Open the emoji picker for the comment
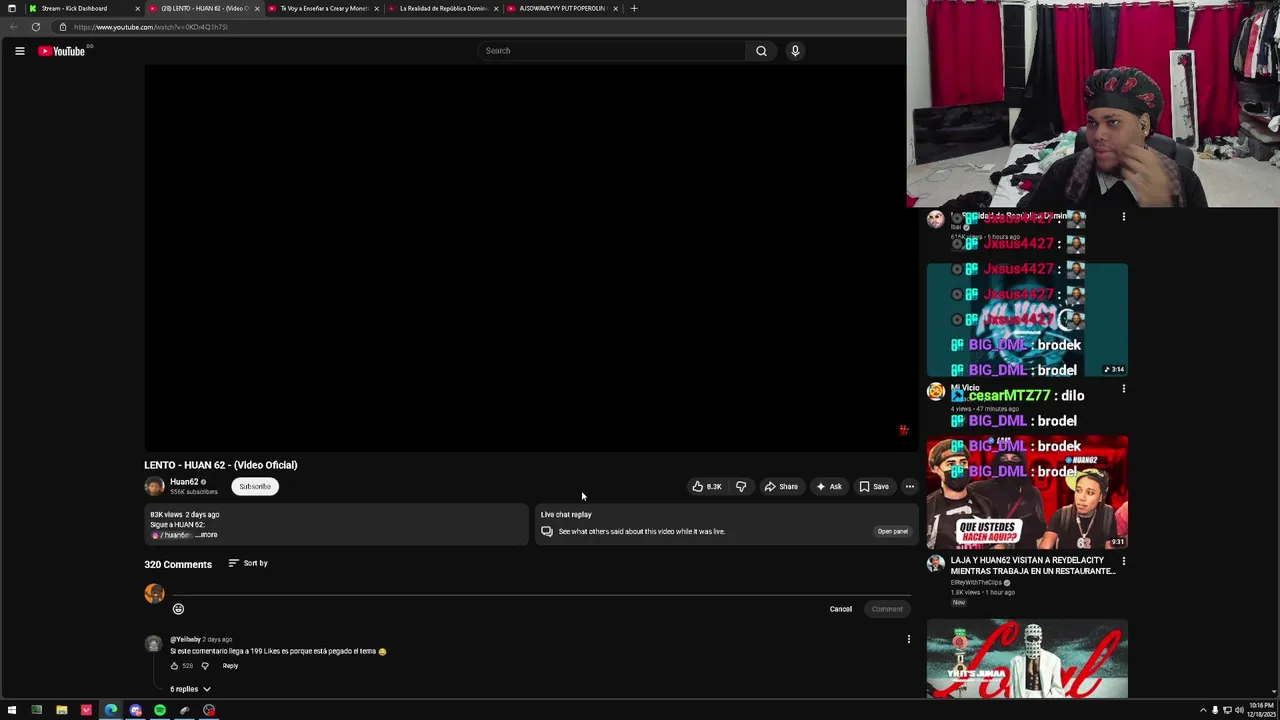The height and width of the screenshot is (720, 1280). (x=178, y=609)
